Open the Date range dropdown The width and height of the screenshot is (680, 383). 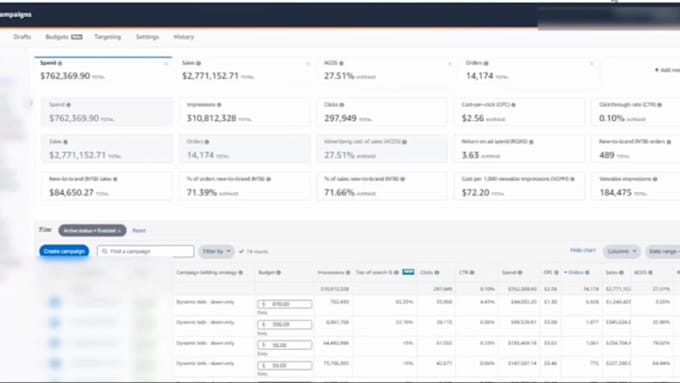(664, 252)
